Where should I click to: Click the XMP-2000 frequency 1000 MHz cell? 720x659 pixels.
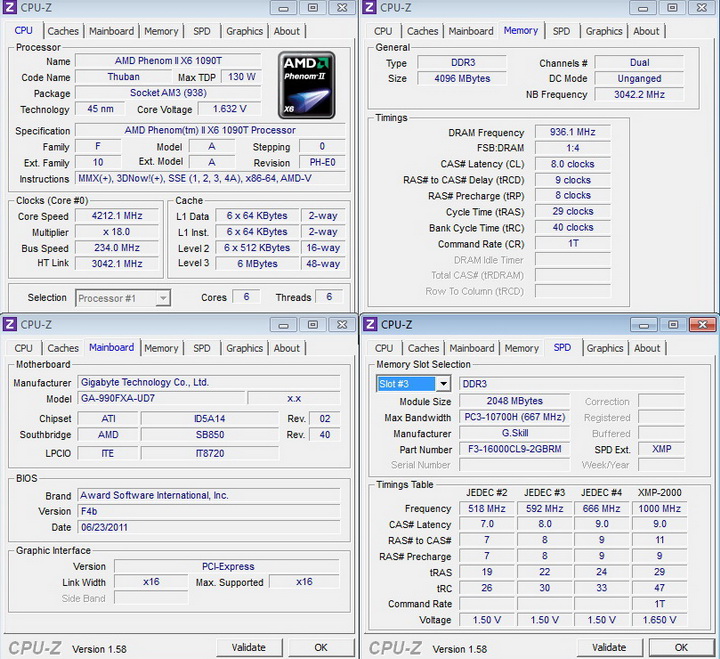(659, 508)
